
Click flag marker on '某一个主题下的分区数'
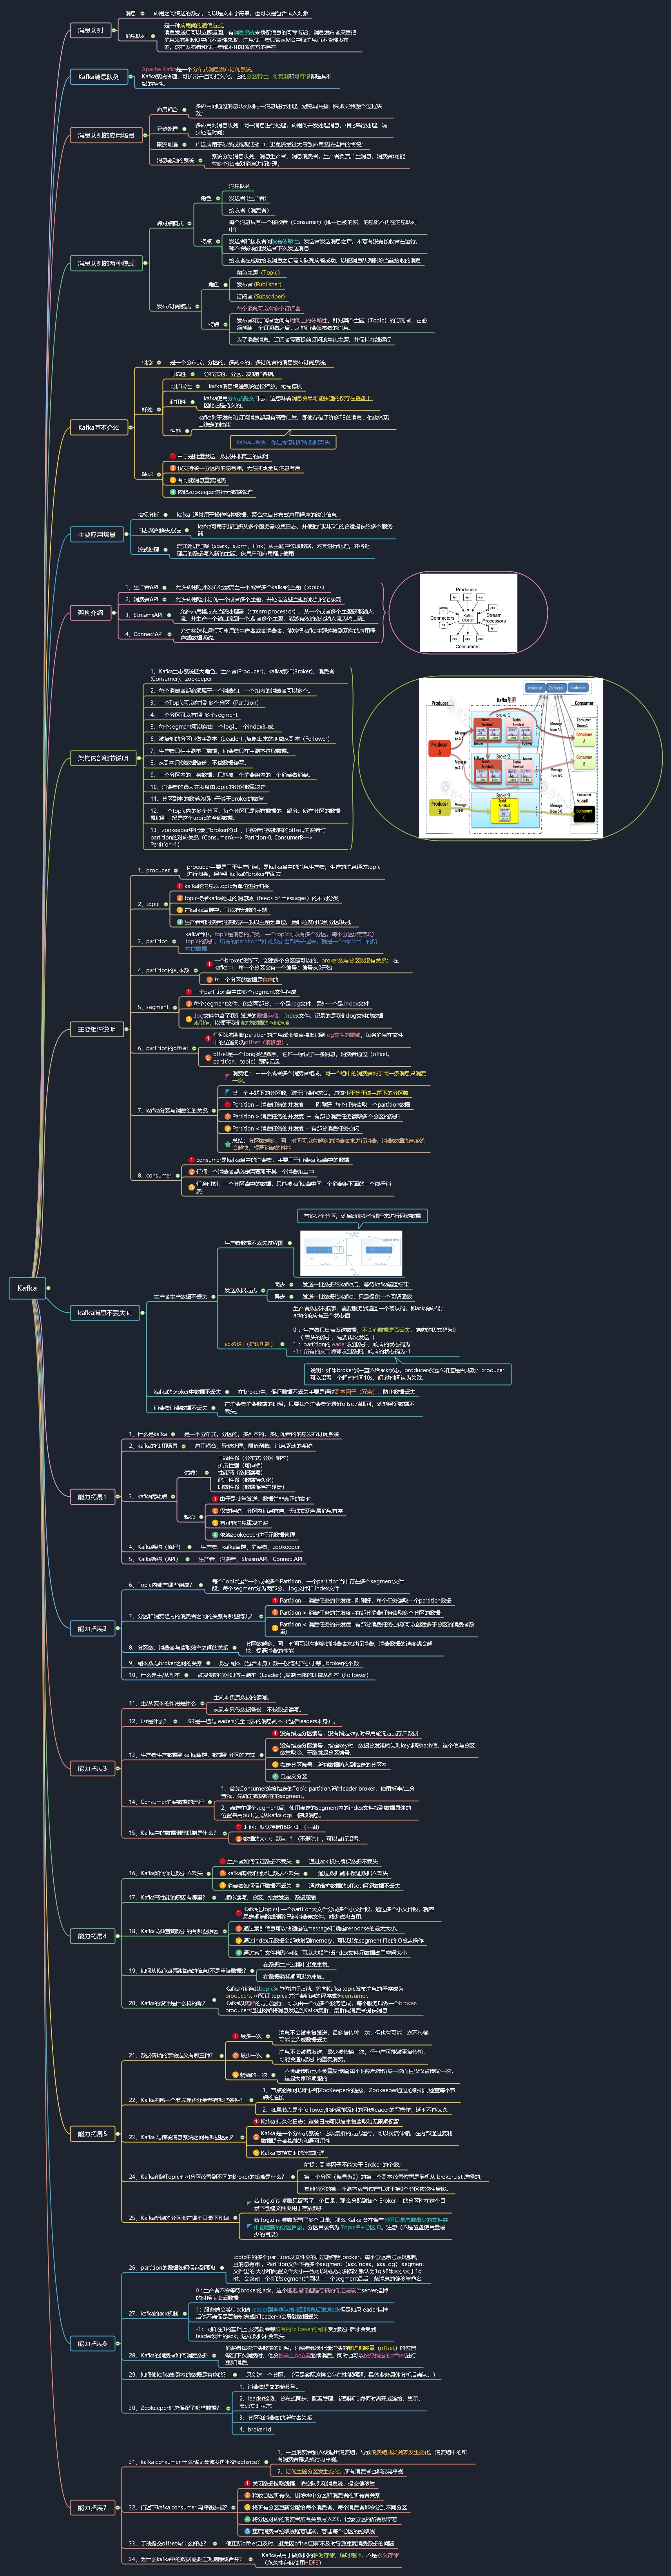228,1092
